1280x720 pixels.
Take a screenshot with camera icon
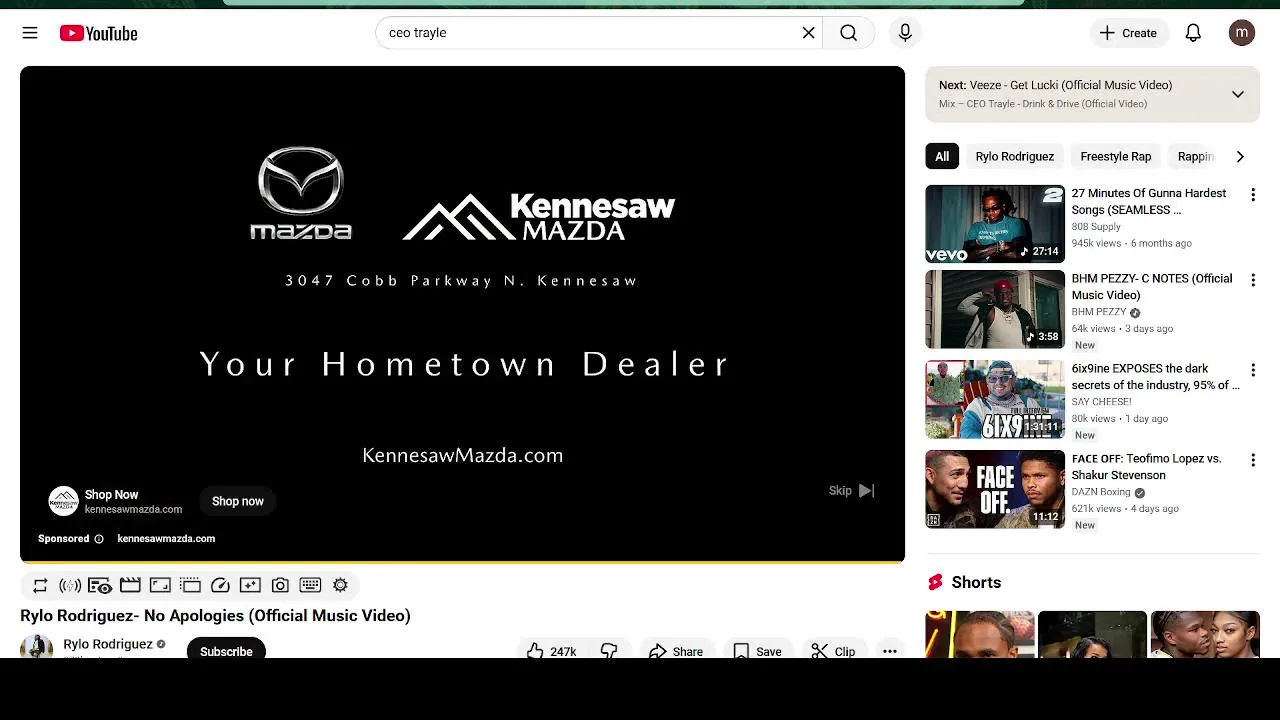tap(280, 586)
